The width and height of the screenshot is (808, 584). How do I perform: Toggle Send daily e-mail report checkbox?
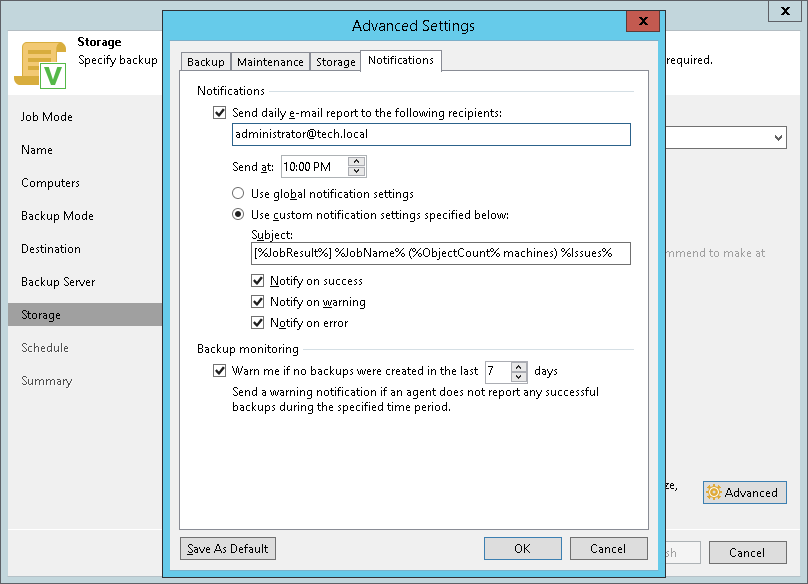(220, 114)
